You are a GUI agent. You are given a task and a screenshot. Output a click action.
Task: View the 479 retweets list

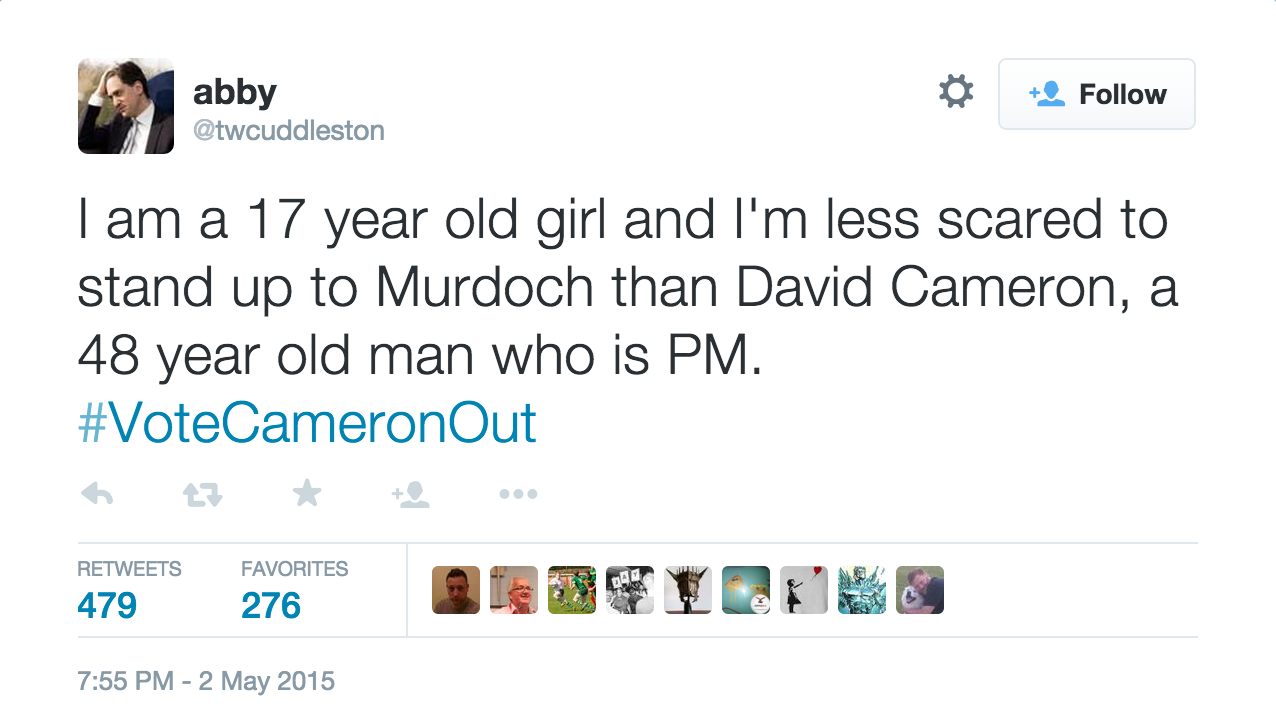click(107, 605)
